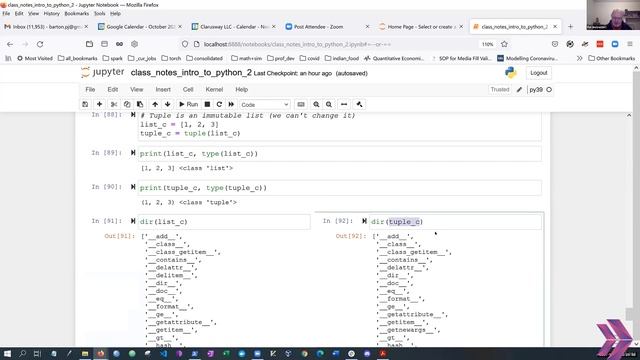Show more bookmarks with the chevron
The width and height of the screenshot is (640, 360).
click(x=579, y=58)
